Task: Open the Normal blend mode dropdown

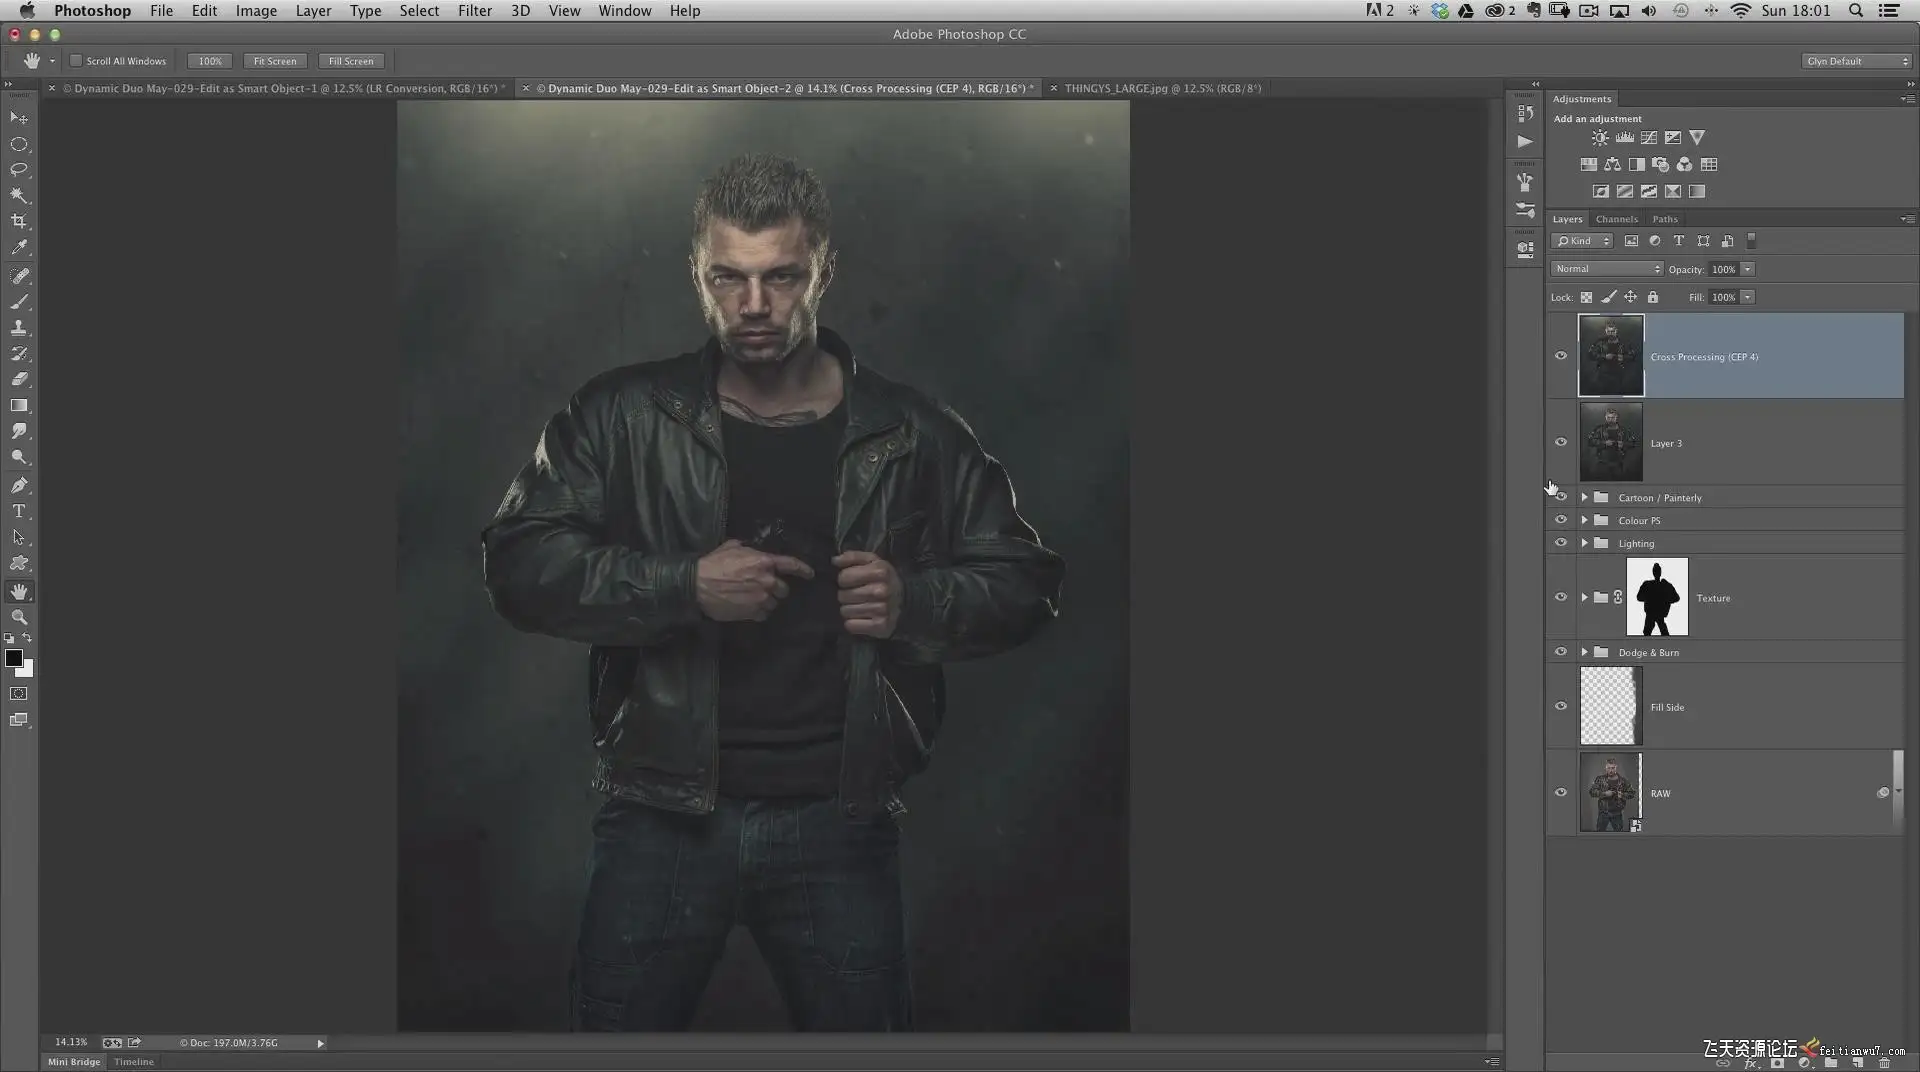Action: tap(1606, 269)
